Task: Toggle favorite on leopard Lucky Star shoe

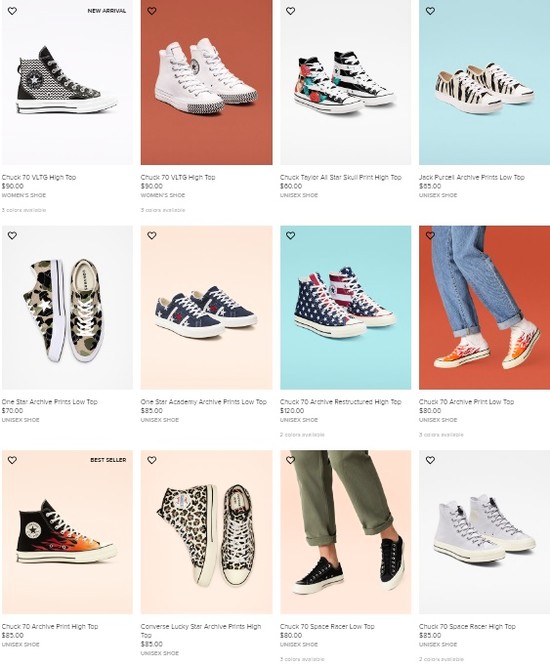Action: [x=152, y=460]
